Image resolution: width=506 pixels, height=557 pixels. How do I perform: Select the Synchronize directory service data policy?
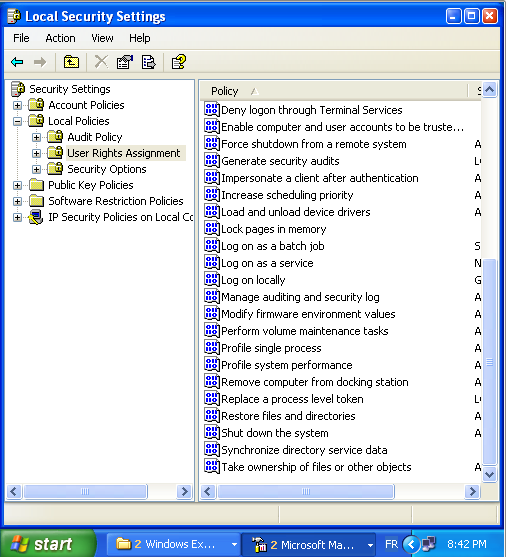click(x=304, y=450)
